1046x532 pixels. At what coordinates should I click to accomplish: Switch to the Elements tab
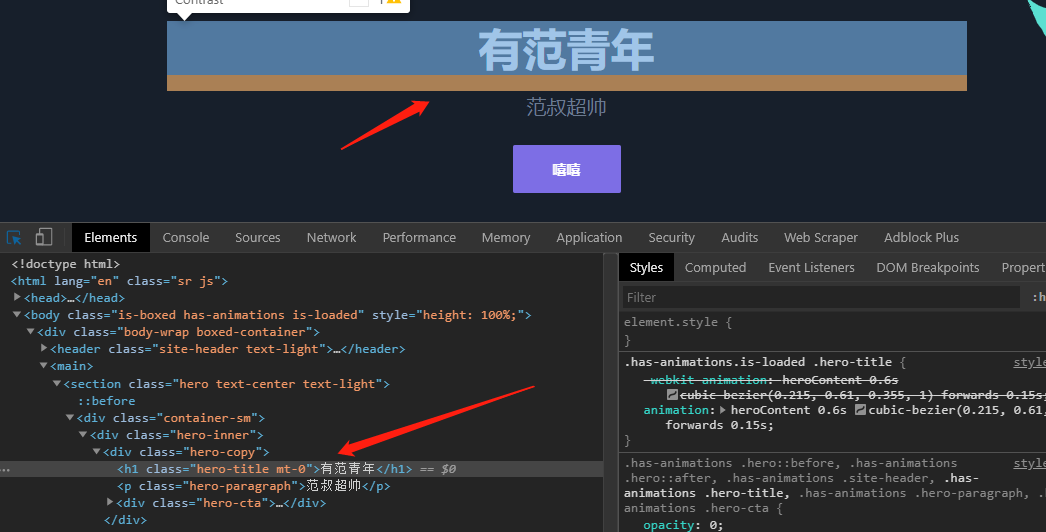(x=111, y=238)
